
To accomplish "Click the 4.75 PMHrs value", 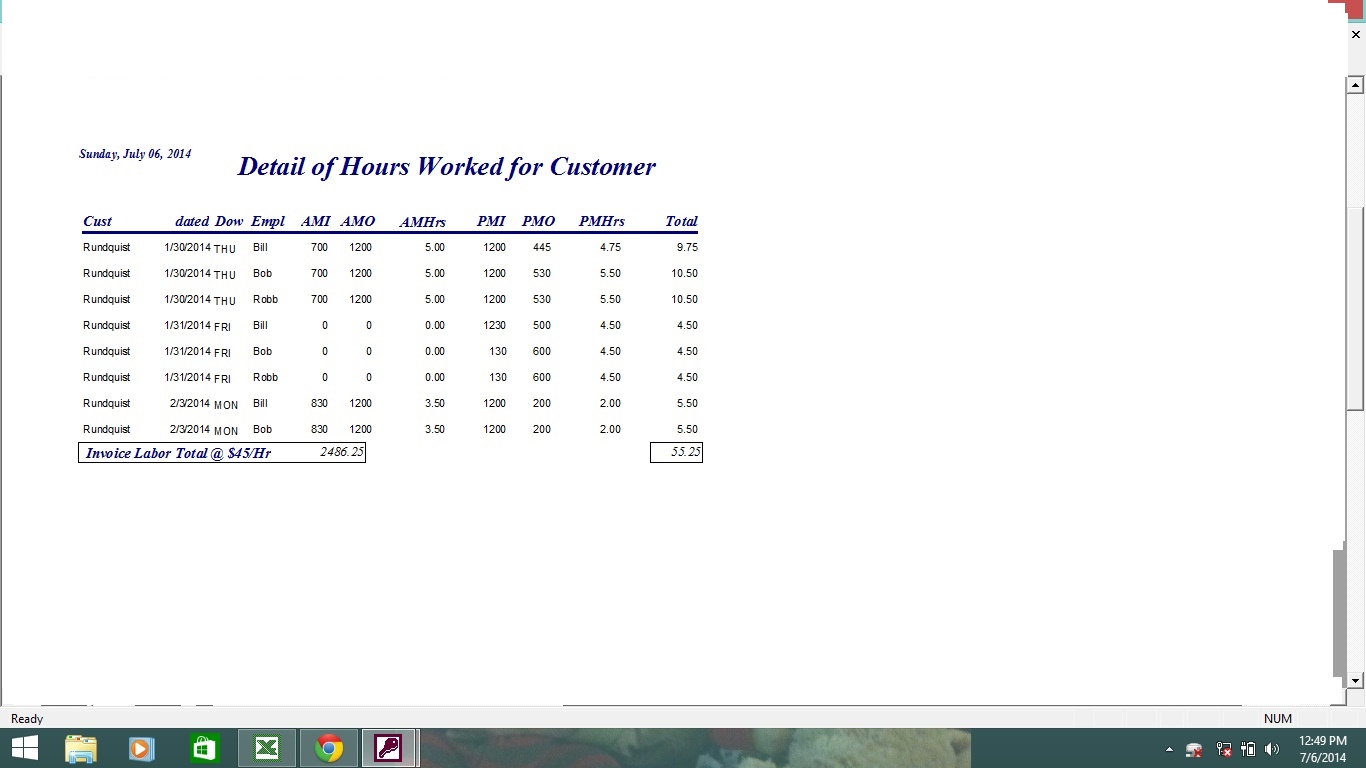I will (610, 247).
